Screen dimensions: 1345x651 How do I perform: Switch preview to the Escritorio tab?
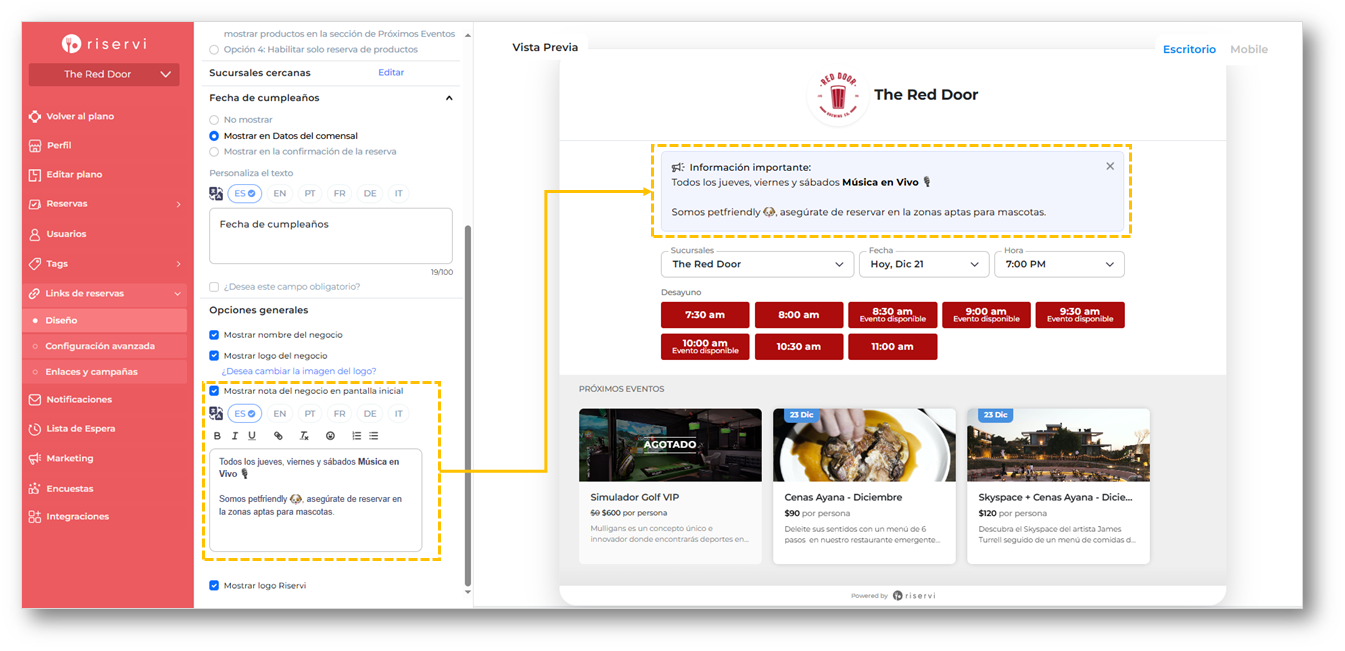tap(1189, 49)
